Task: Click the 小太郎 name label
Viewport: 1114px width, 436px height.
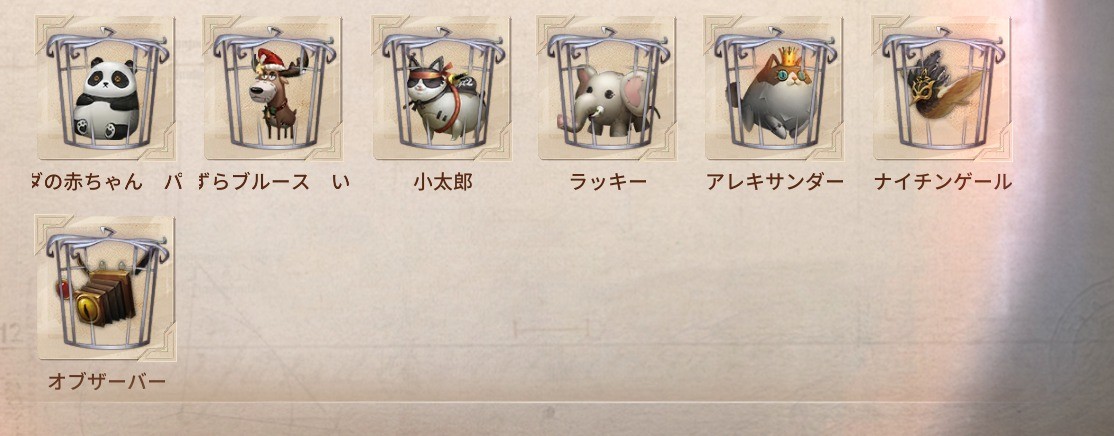Action: [x=443, y=182]
